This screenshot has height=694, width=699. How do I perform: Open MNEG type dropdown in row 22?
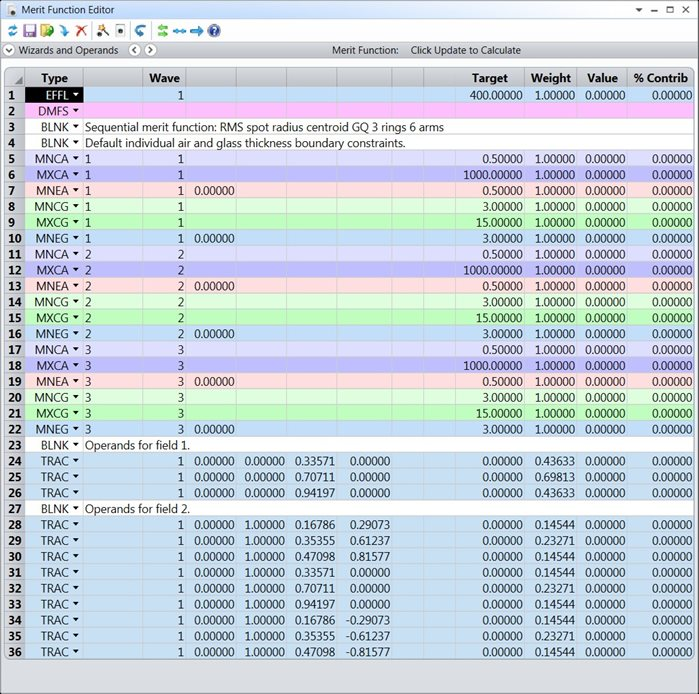tap(76, 429)
